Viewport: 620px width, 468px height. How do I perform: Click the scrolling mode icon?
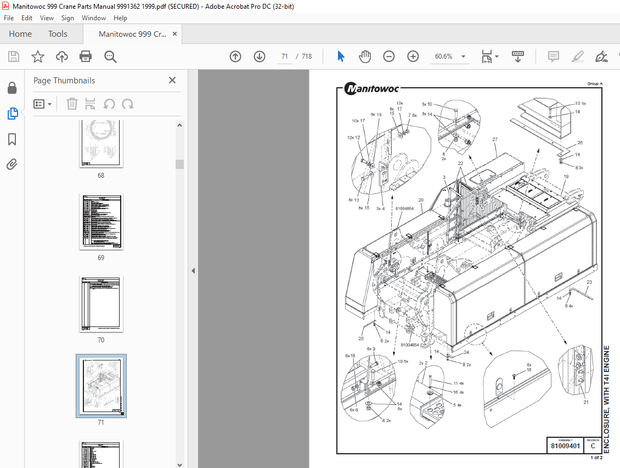tap(518, 57)
